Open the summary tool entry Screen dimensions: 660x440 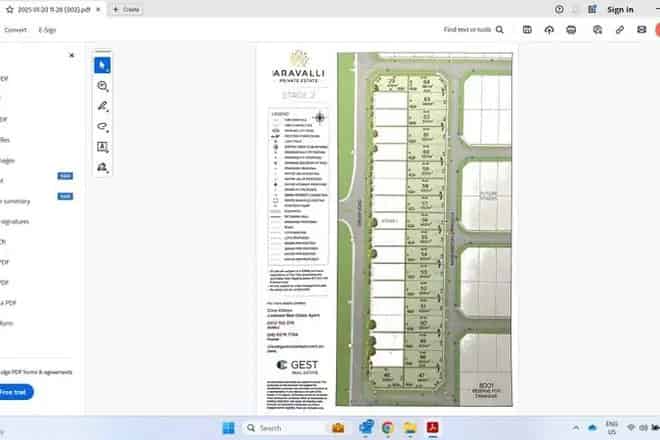15,201
